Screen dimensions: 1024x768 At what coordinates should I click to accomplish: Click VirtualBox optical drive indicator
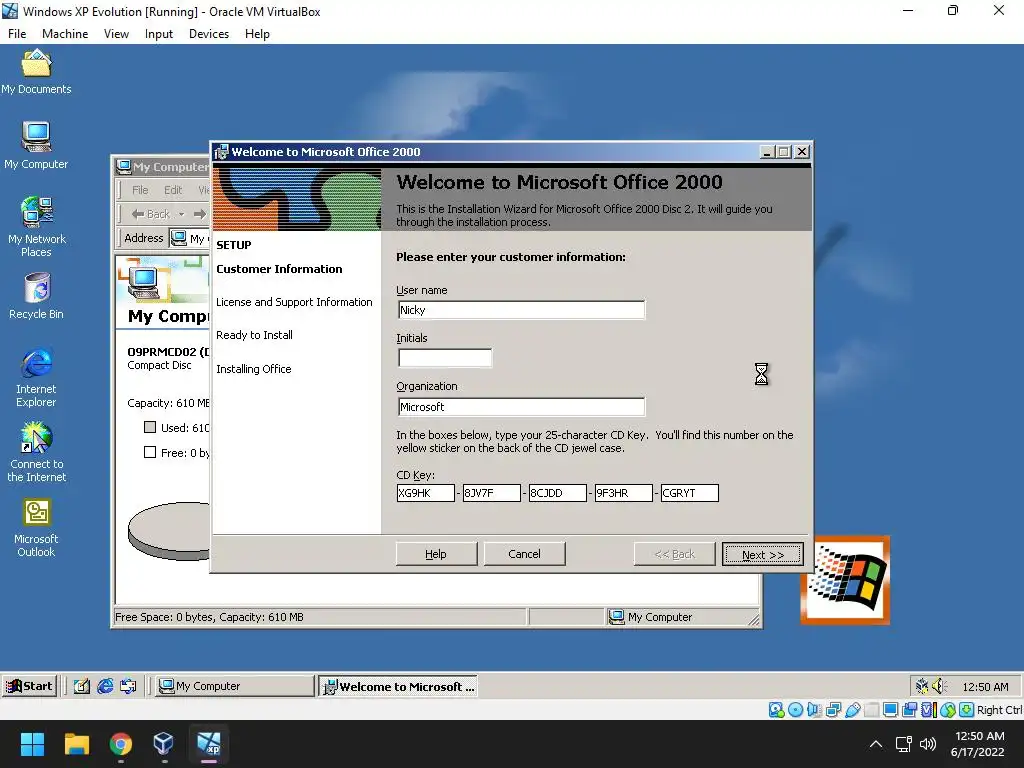pos(795,710)
